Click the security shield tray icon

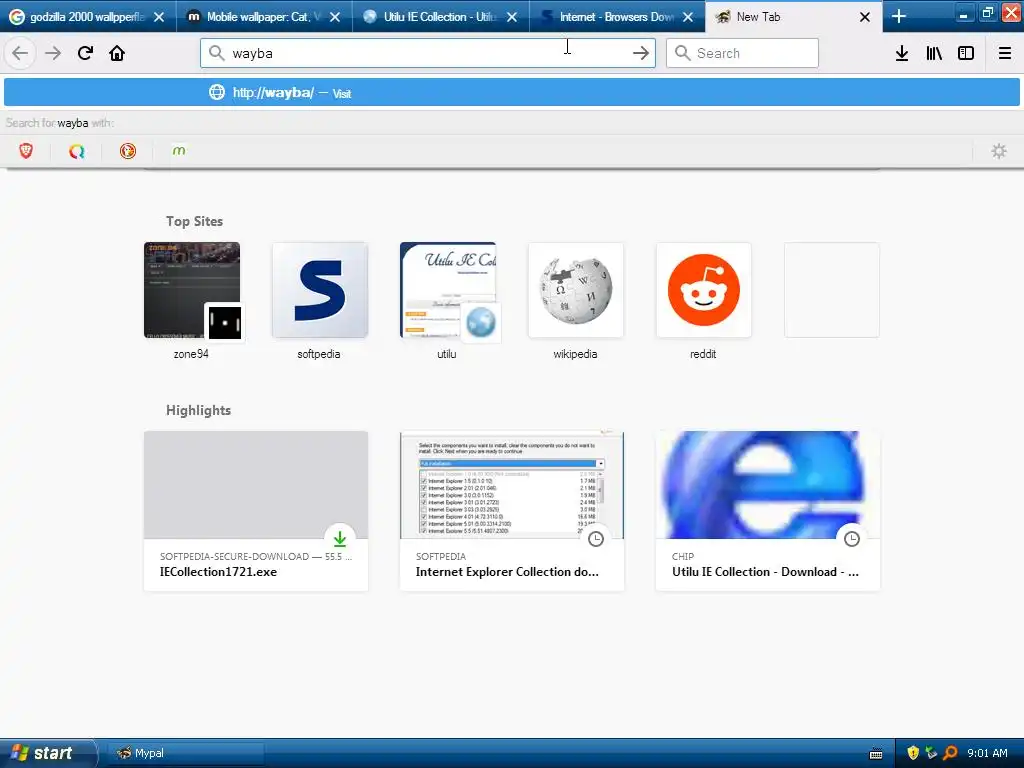point(913,753)
